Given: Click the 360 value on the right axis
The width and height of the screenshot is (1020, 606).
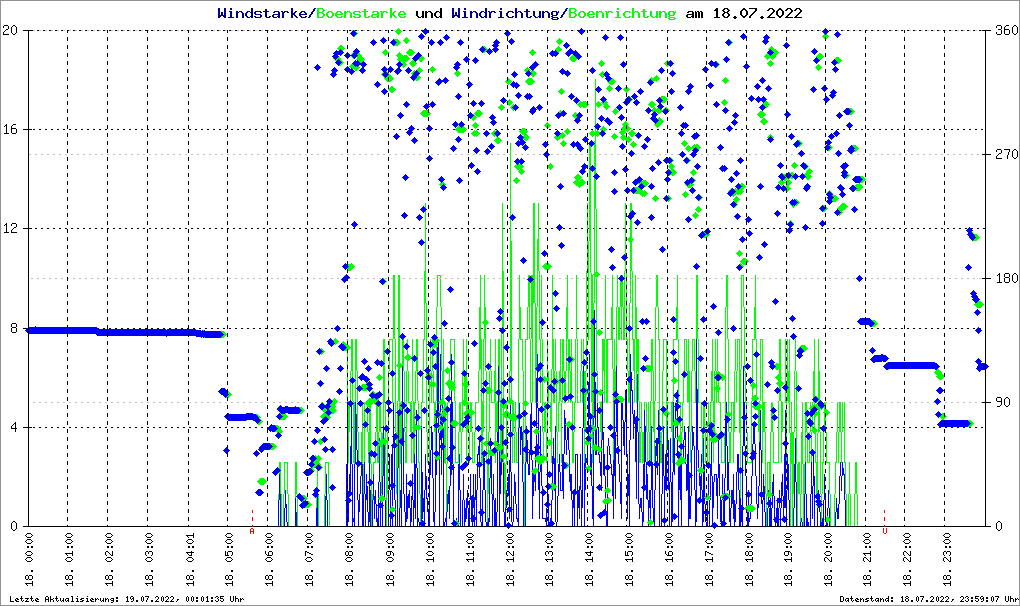Looking at the screenshot, I should tap(1005, 31).
